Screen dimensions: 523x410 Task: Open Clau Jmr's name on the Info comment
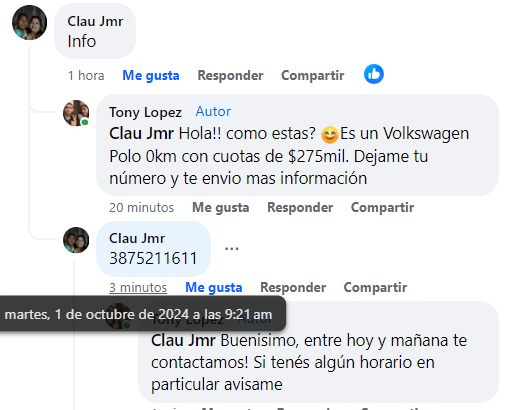pyautogui.click(x=95, y=21)
